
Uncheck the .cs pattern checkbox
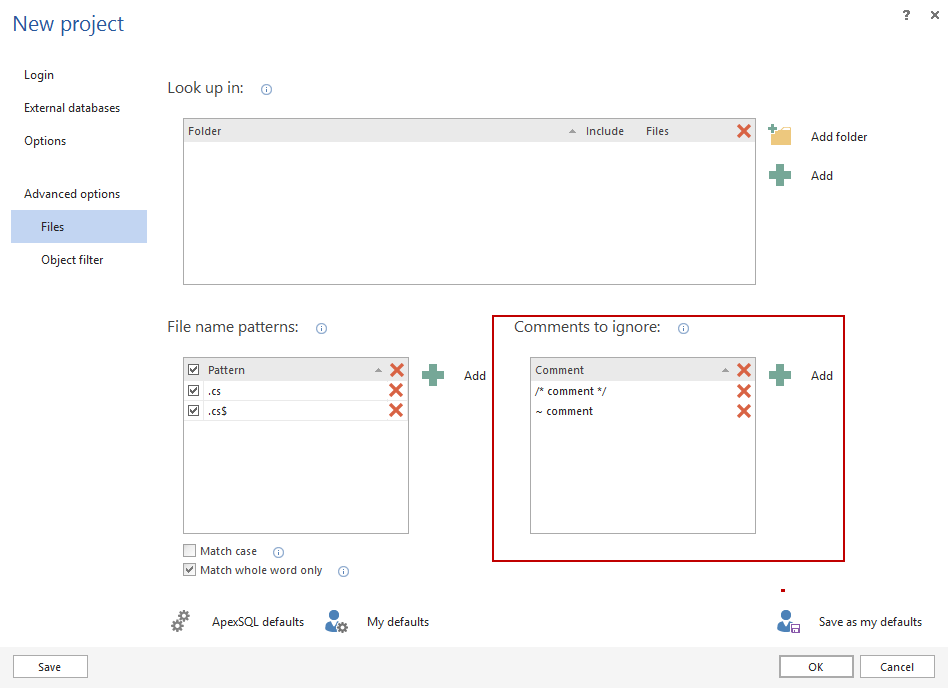click(194, 391)
